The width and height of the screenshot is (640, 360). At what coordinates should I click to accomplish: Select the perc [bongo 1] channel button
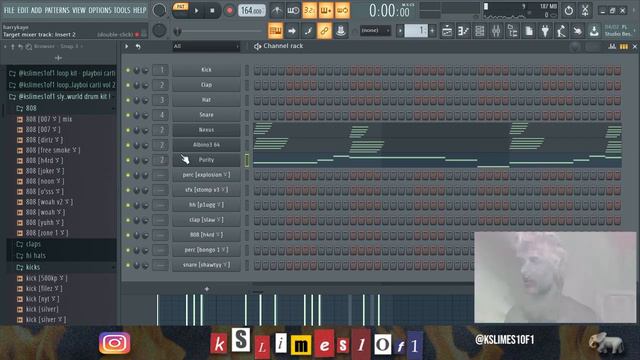click(206, 250)
